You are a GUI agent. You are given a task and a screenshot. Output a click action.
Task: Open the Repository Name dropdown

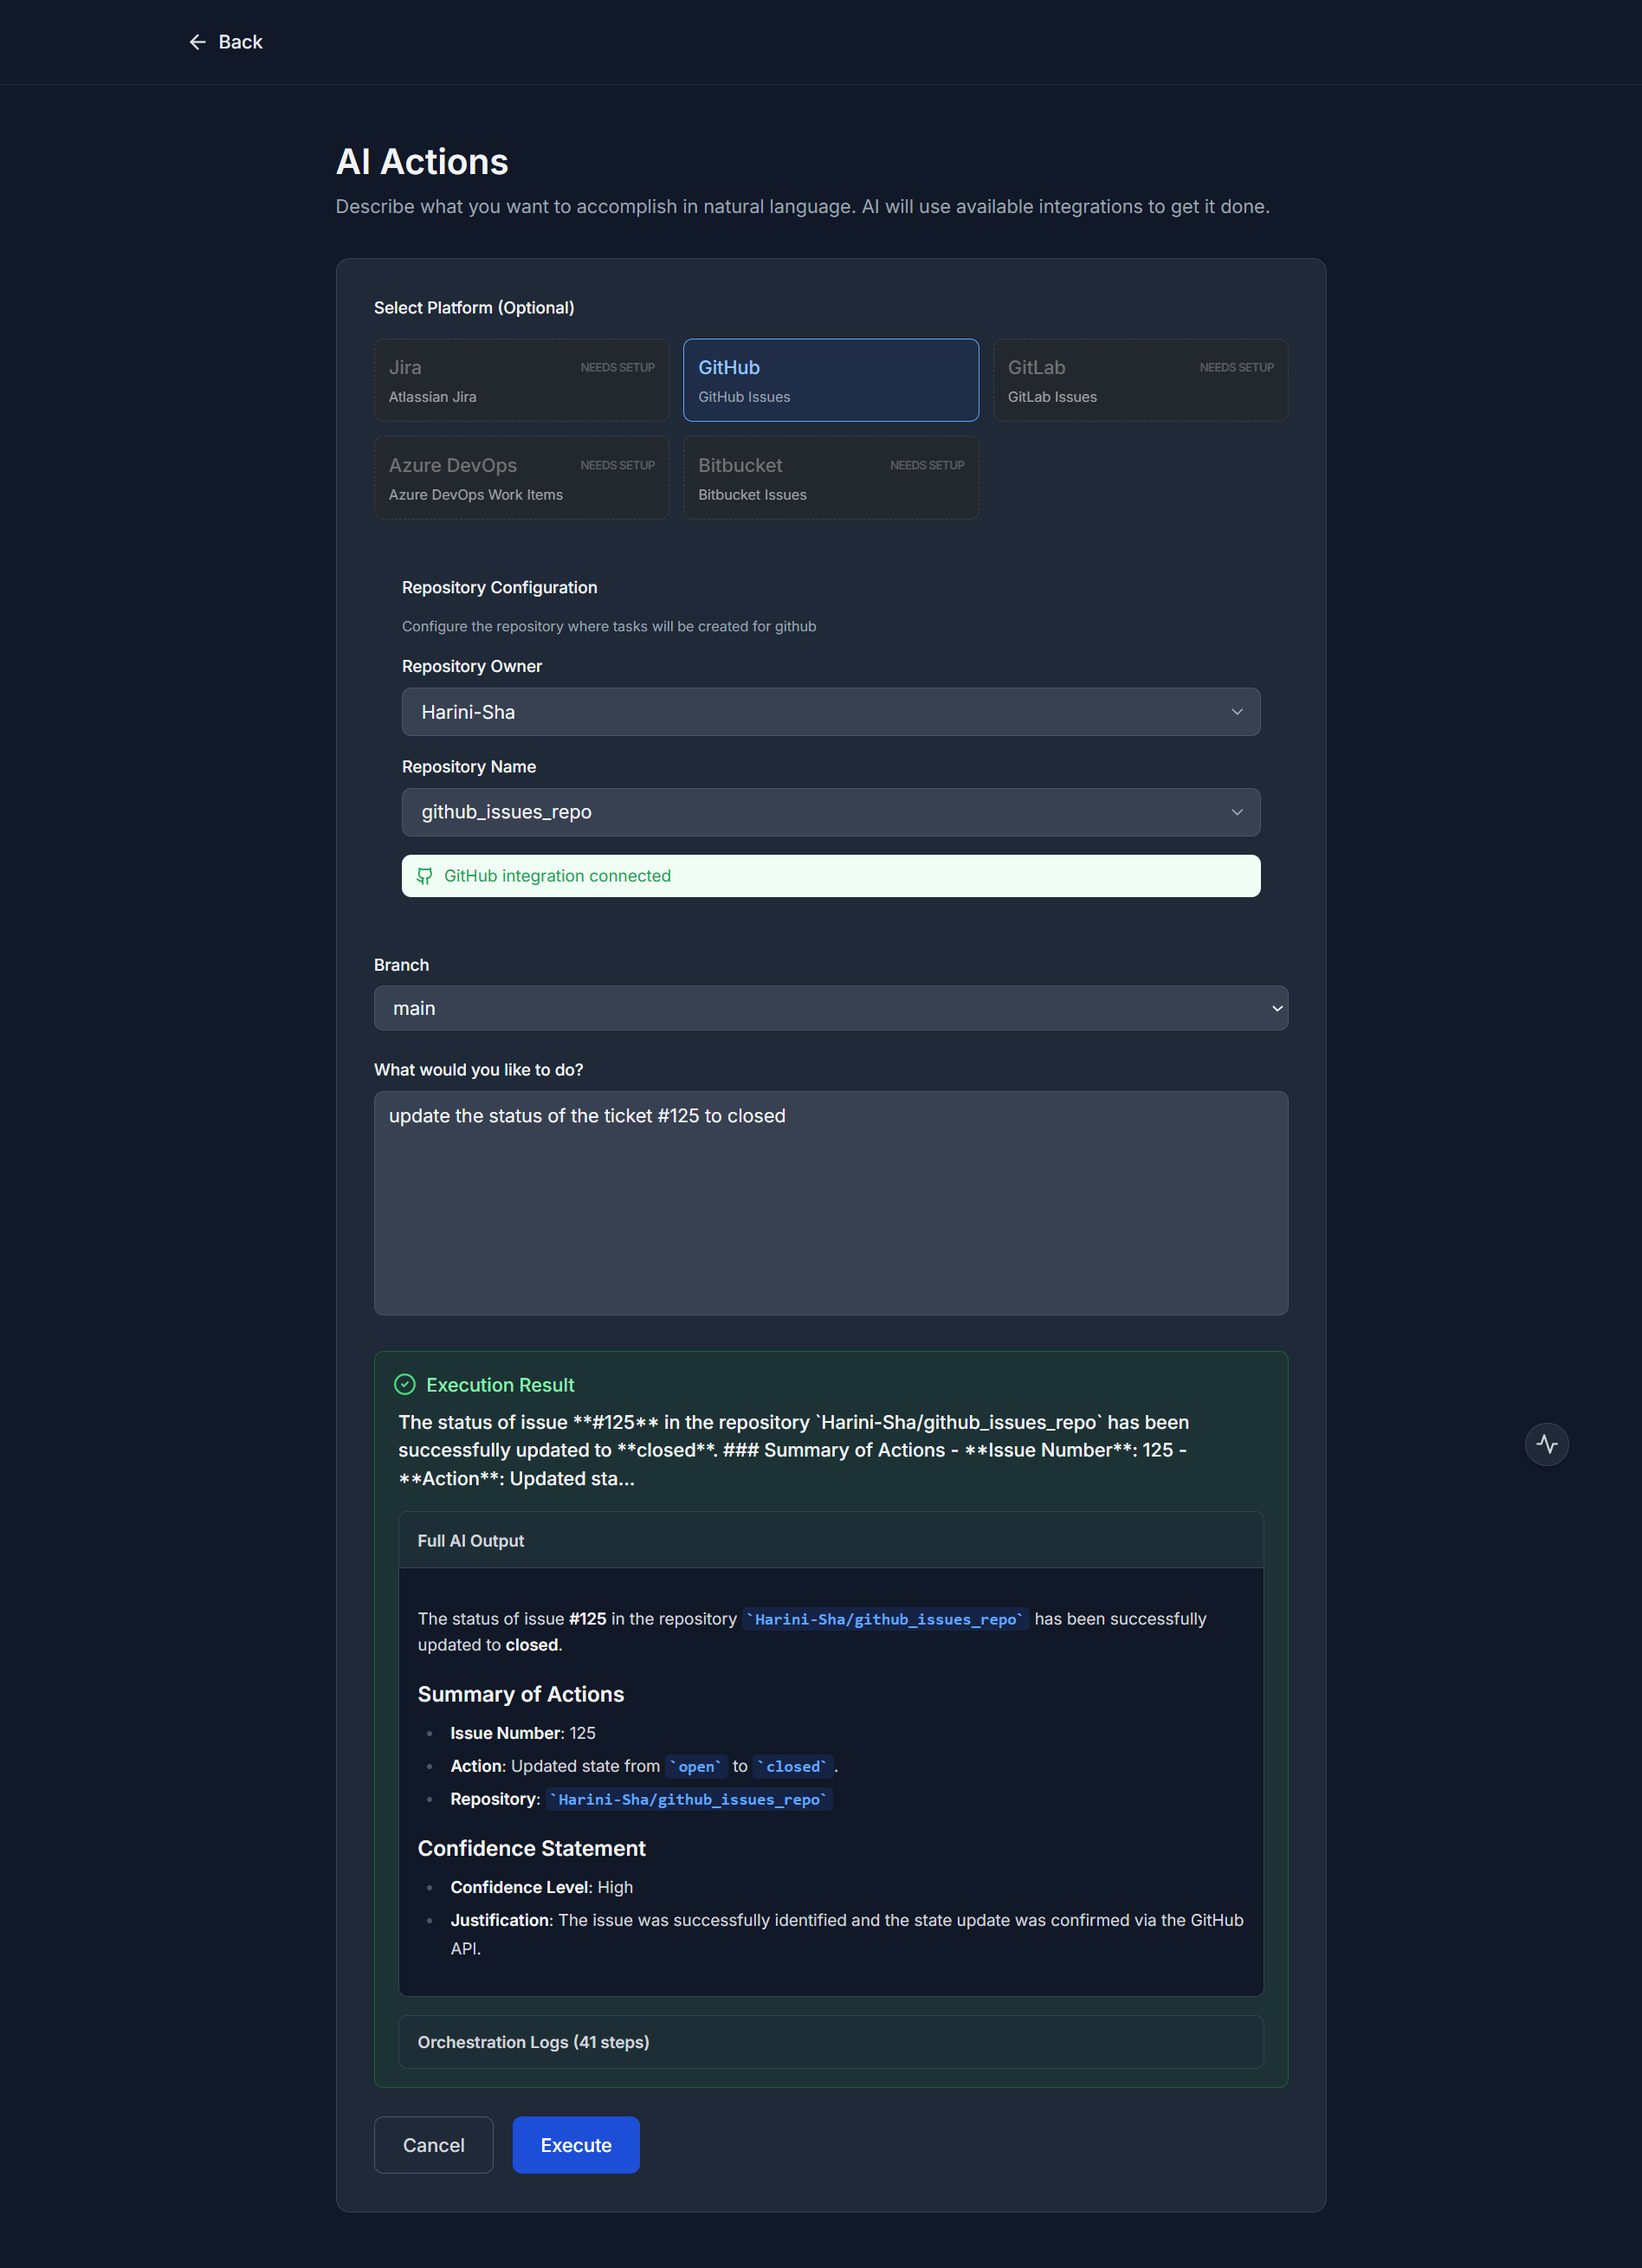tap(830, 812)
